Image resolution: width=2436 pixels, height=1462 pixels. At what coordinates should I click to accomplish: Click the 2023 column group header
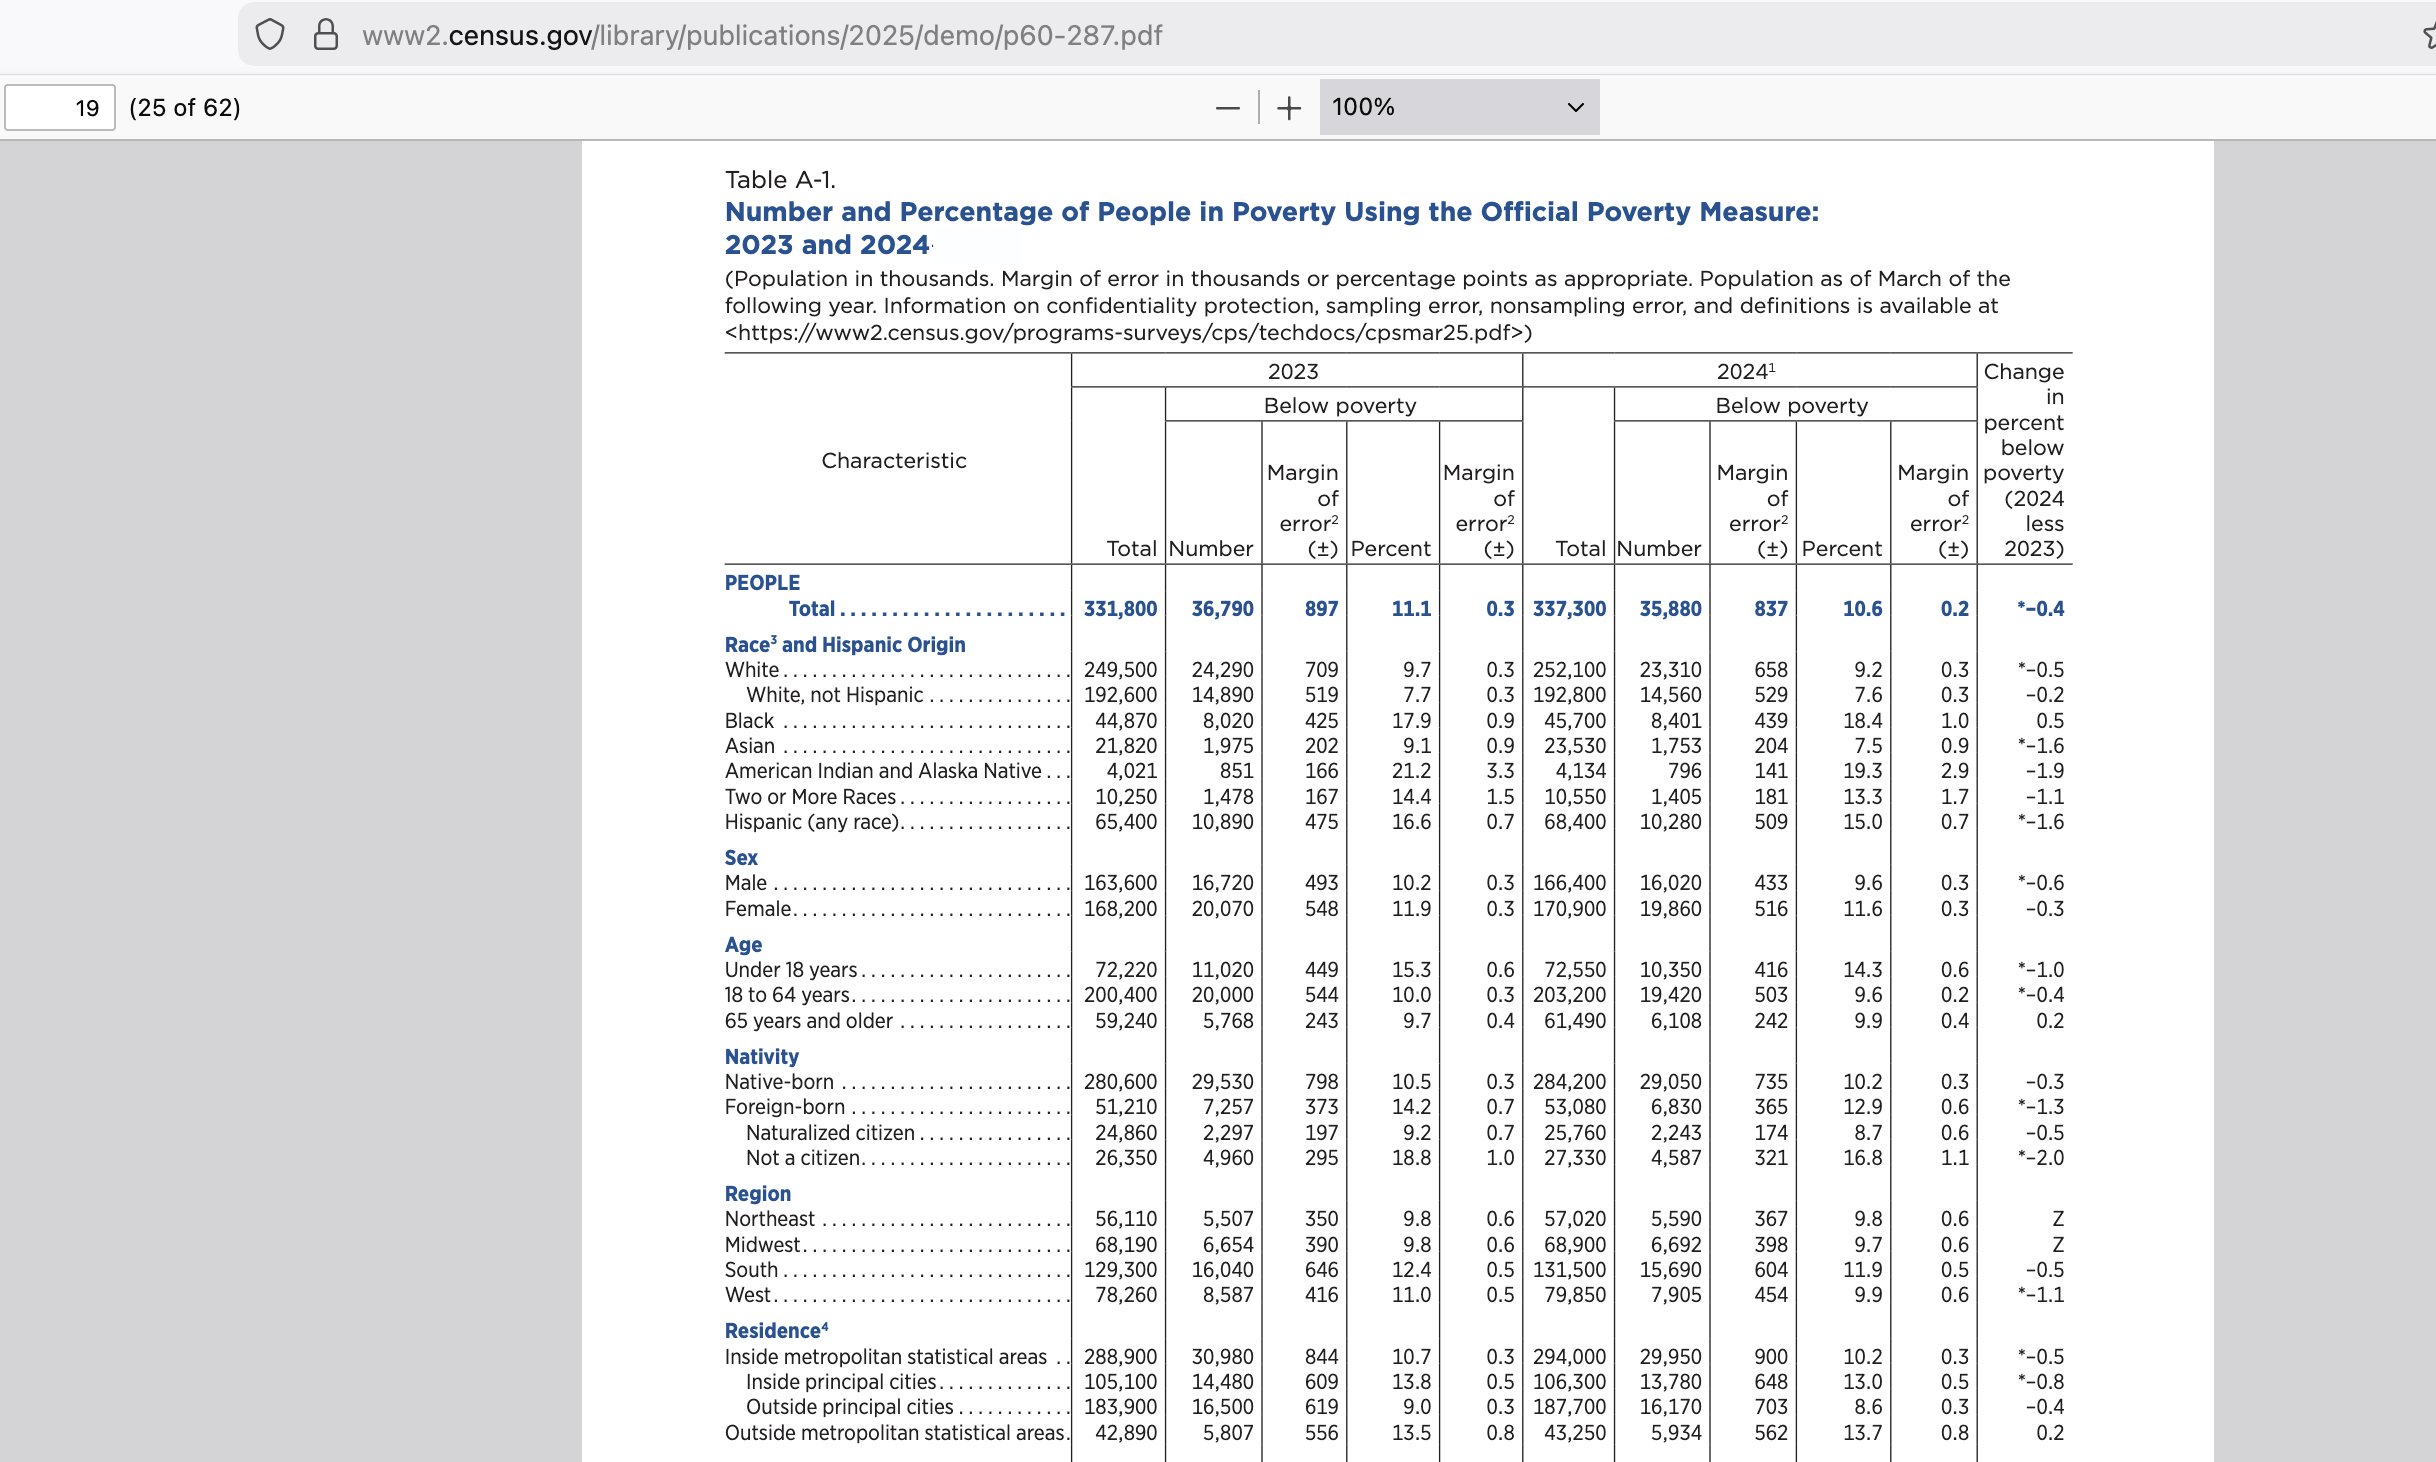click(x=1293, y=372)
